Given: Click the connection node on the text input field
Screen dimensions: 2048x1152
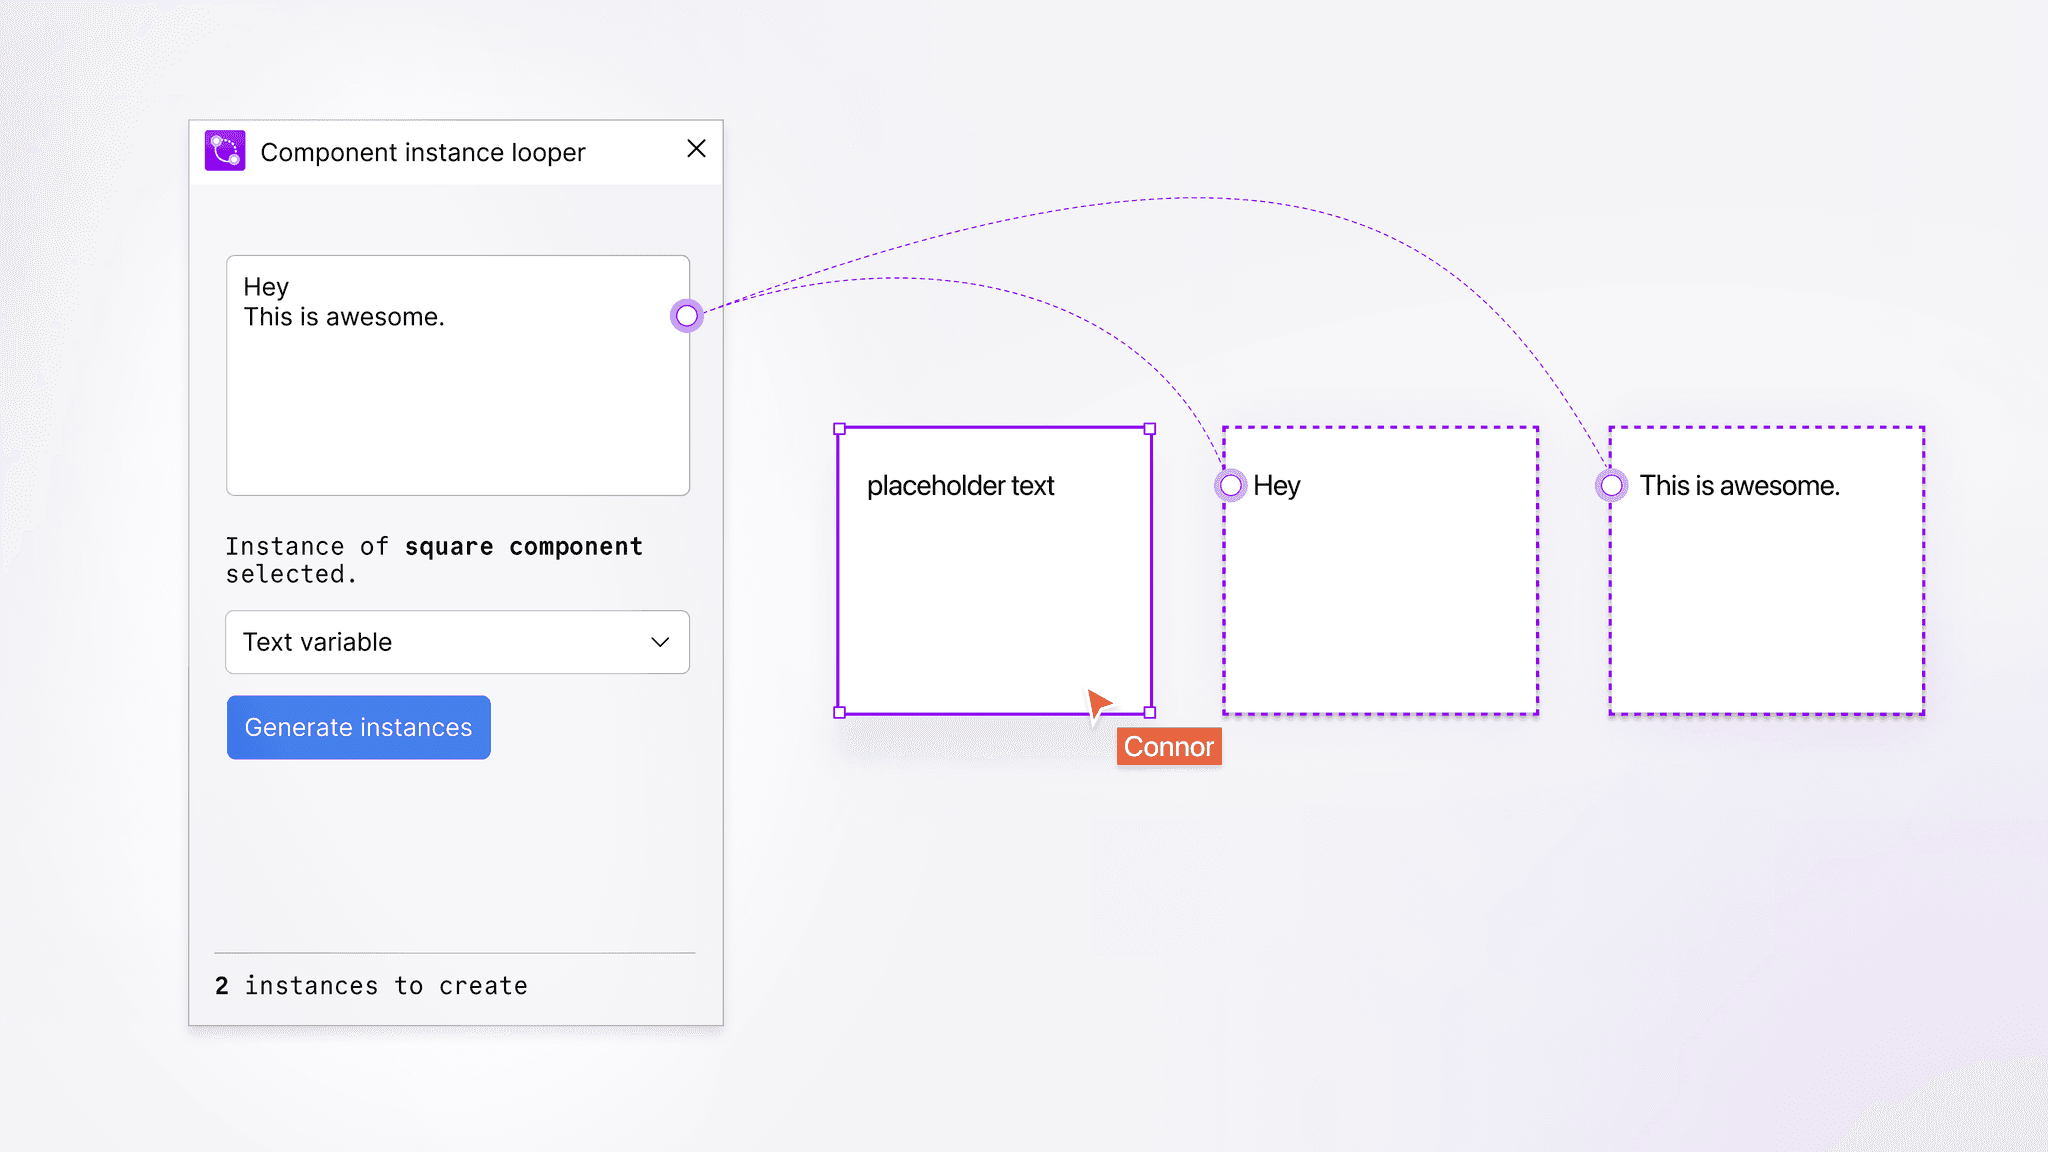Looking at the screenshot, I should (689, 314).
